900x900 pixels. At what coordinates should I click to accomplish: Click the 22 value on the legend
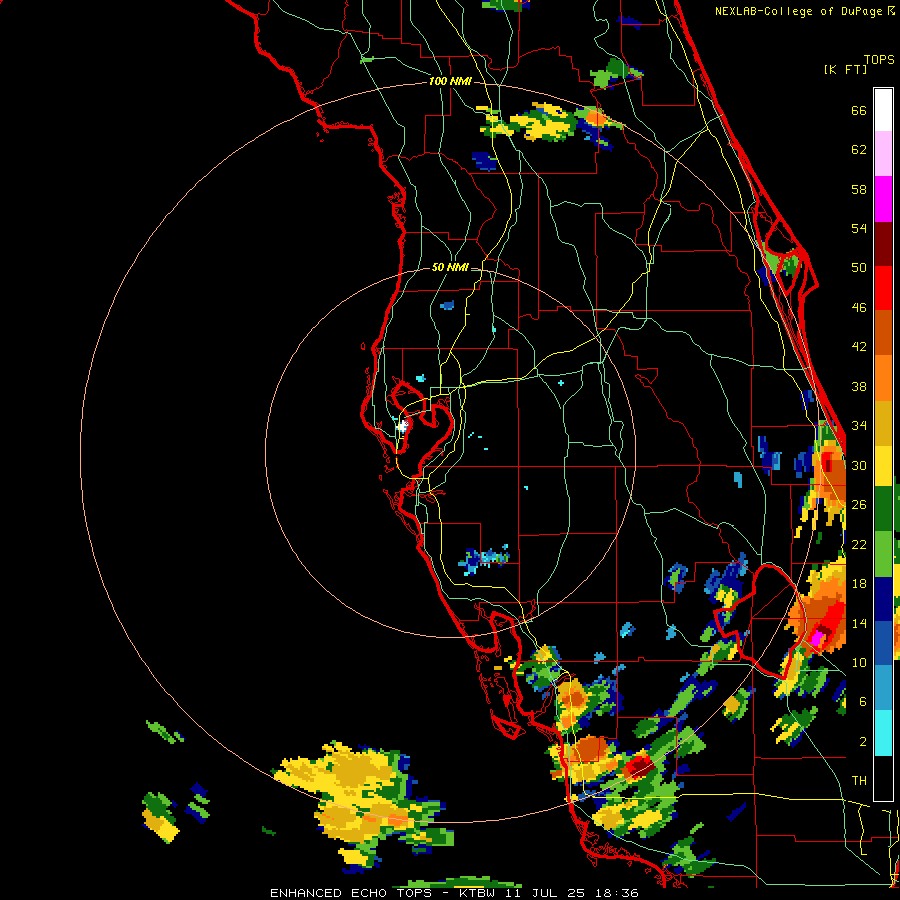tap(859, 544)
